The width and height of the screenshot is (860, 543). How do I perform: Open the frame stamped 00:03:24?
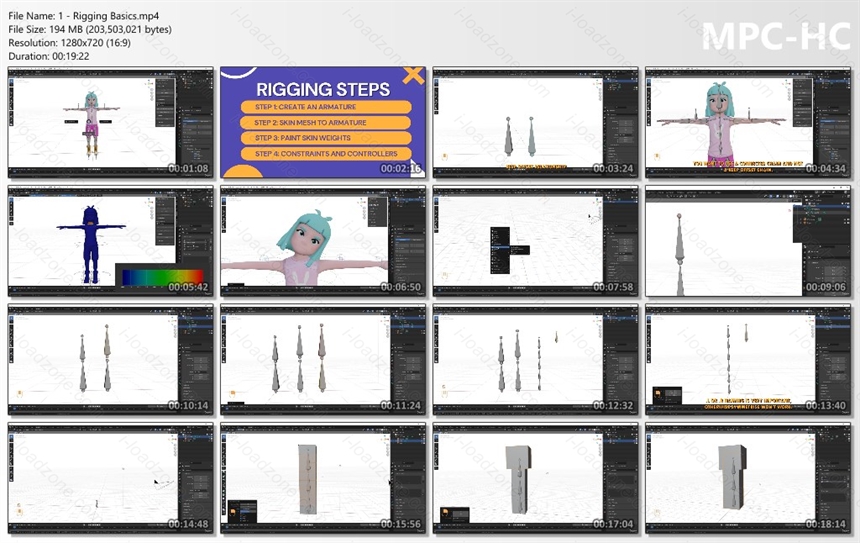click(x=535, y=123)
